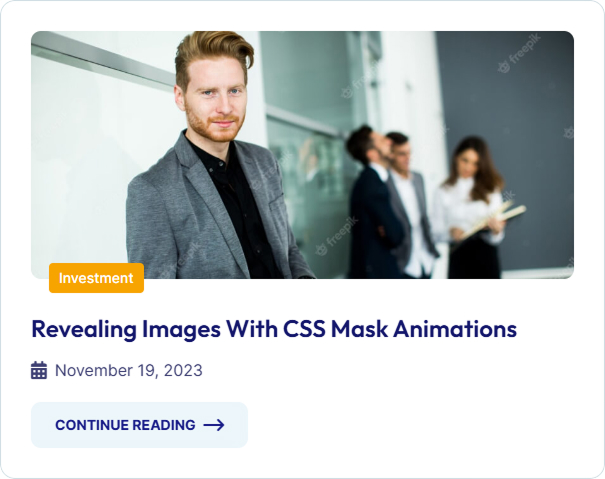This screenshot has height=479, width=605.
Task: Click the two blurred men talking in the background
Action: pyautogui.click(x=390, y=201)
